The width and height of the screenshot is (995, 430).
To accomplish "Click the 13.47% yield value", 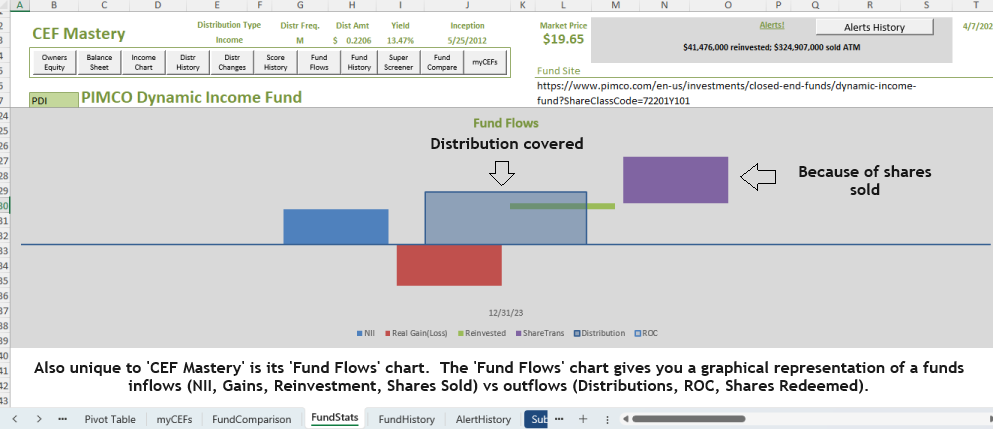I will 400,40.
